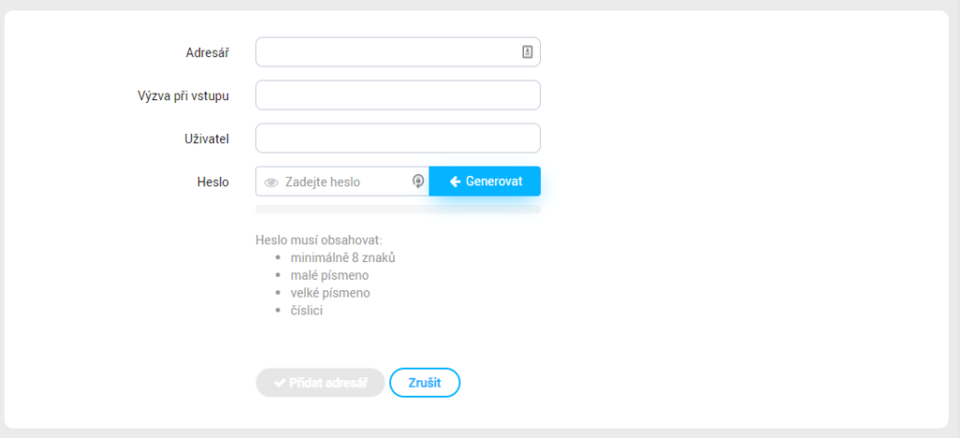Click the Heslo label text
The image size is (960, 438).
coord(213,182)
